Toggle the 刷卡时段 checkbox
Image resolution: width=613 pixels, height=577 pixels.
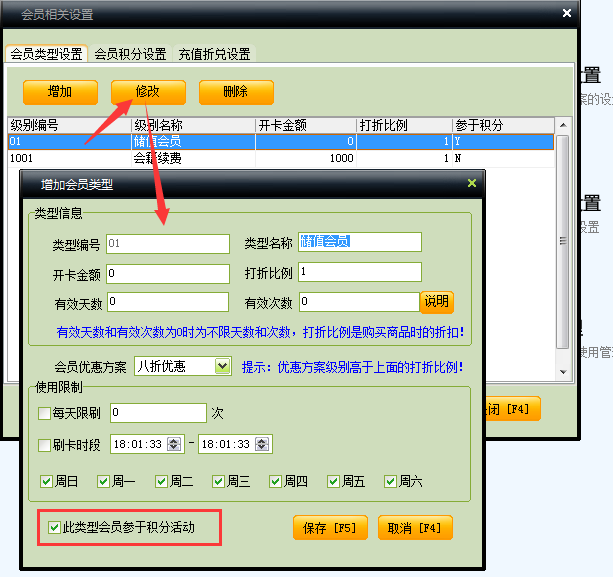(44, 445)
